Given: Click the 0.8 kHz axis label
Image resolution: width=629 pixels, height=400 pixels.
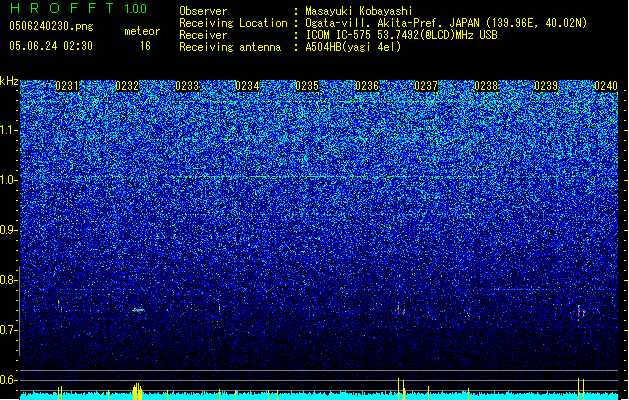Looking at the screenshot, I should pos(8,280).
